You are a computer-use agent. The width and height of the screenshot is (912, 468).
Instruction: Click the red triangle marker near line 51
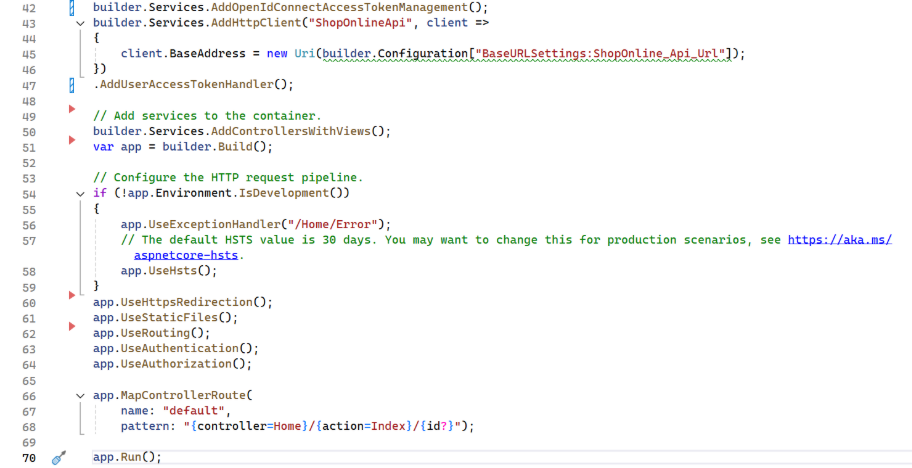(71, 141)
